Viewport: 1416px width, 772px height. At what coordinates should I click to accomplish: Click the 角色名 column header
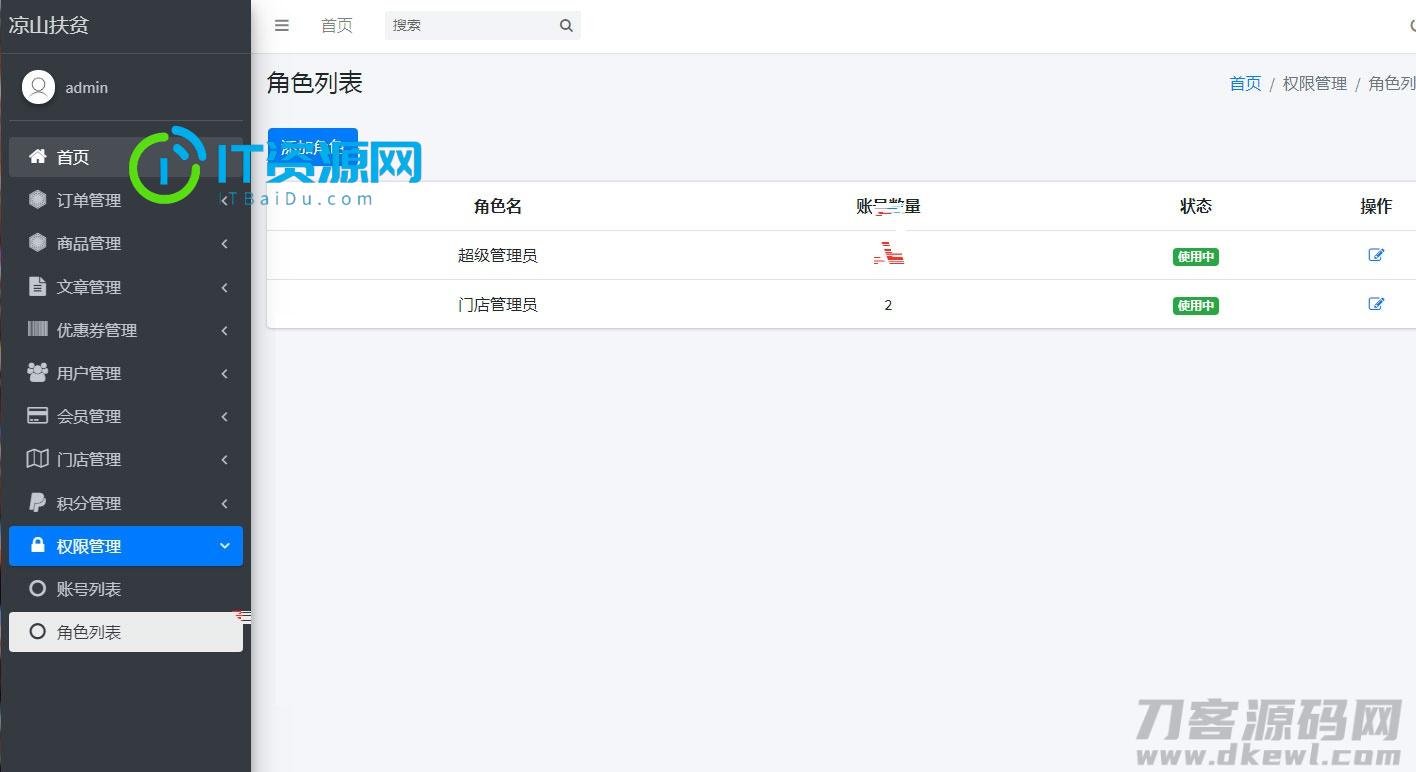coord(498,206)
